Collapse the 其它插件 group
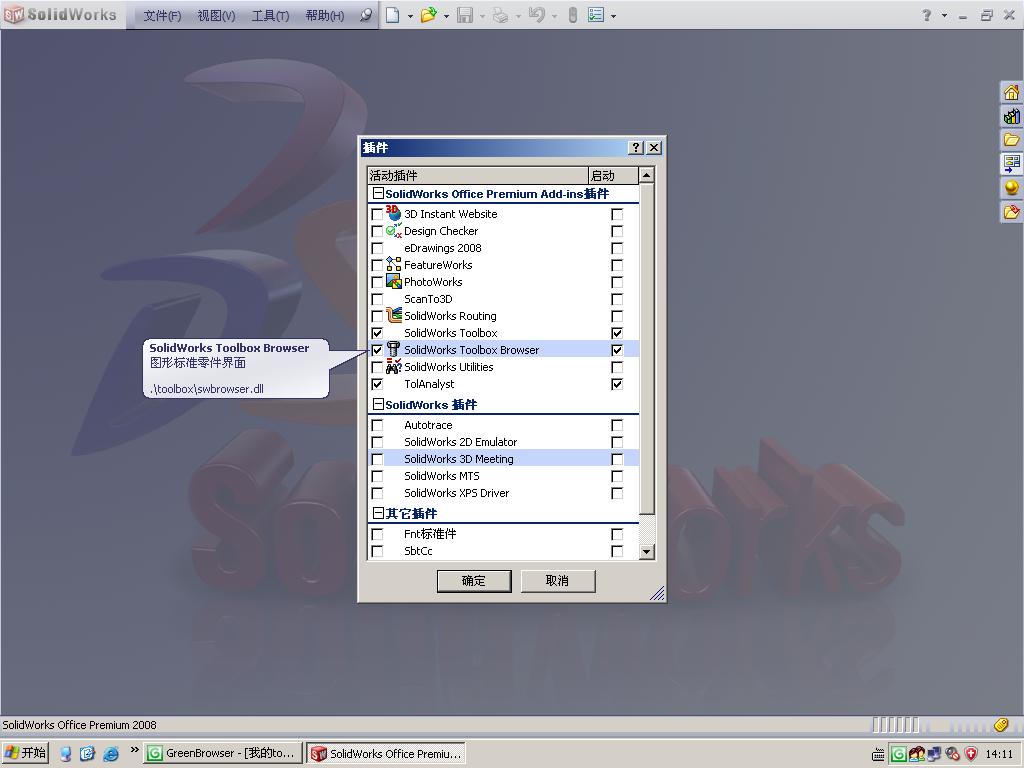Image resolution: width=1024 pixels, height=768 pixels. 377,513
